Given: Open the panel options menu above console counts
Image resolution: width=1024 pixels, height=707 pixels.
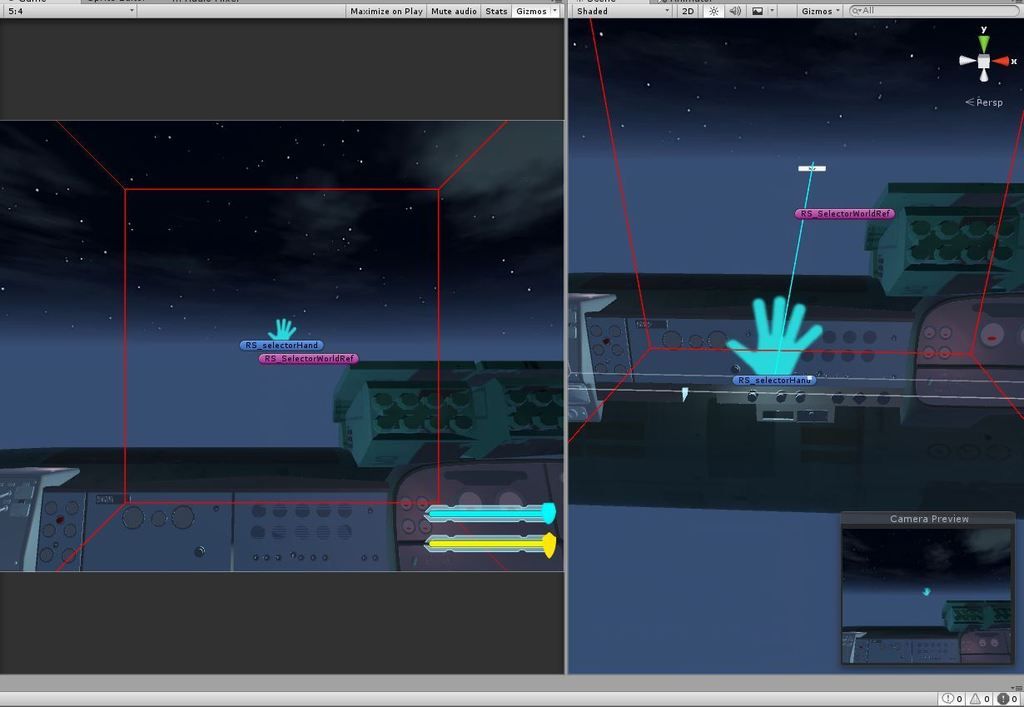Looking at the screenshot, I should coord(1015,687).
